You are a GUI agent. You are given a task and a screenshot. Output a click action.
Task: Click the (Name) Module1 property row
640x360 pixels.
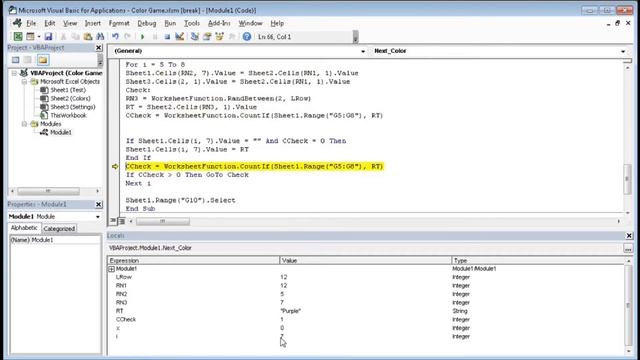coord(55,240)
